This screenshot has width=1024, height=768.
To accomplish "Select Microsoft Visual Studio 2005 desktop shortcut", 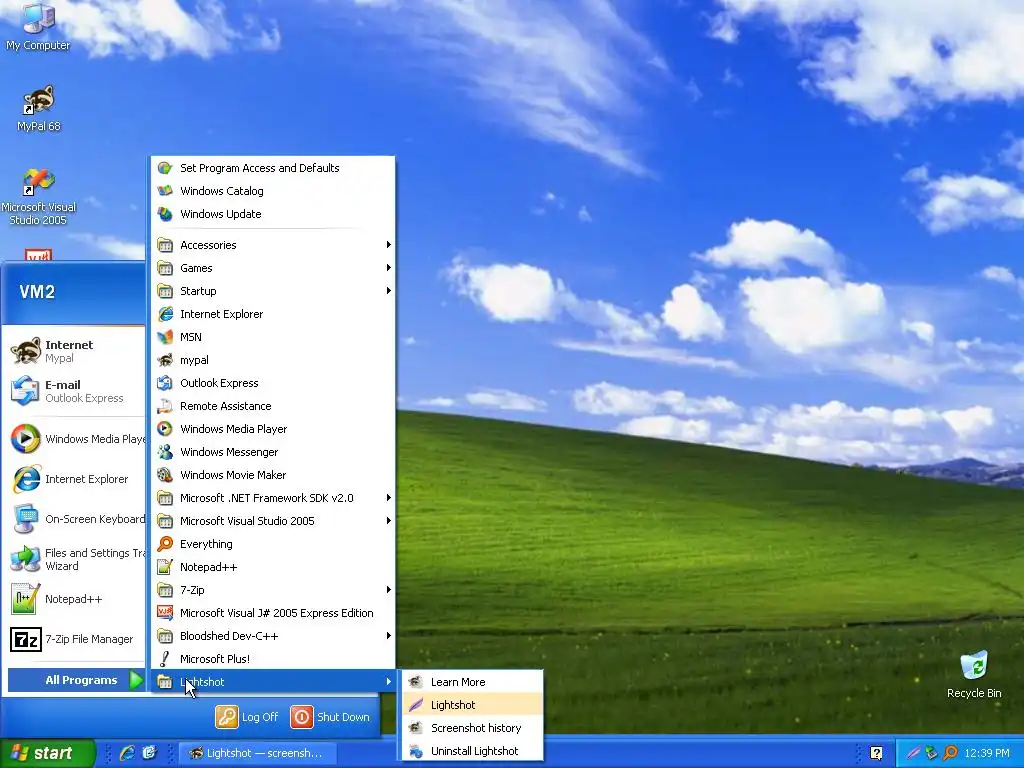I will point(39,197).
